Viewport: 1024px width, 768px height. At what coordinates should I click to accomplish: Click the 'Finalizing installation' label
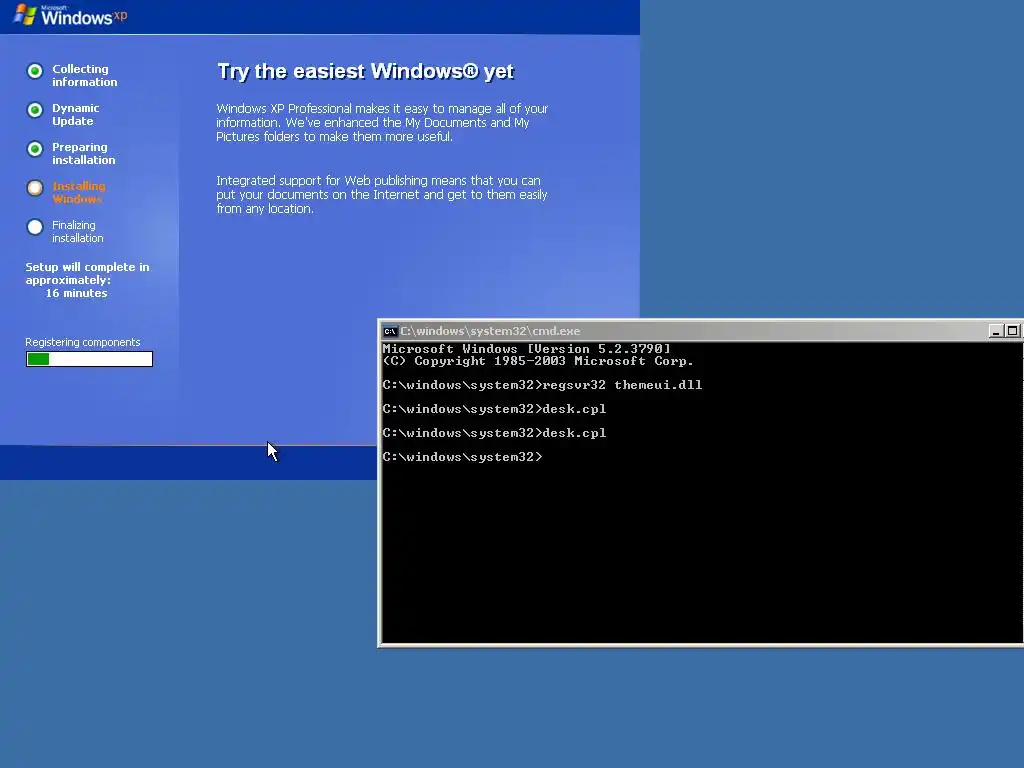77,232
